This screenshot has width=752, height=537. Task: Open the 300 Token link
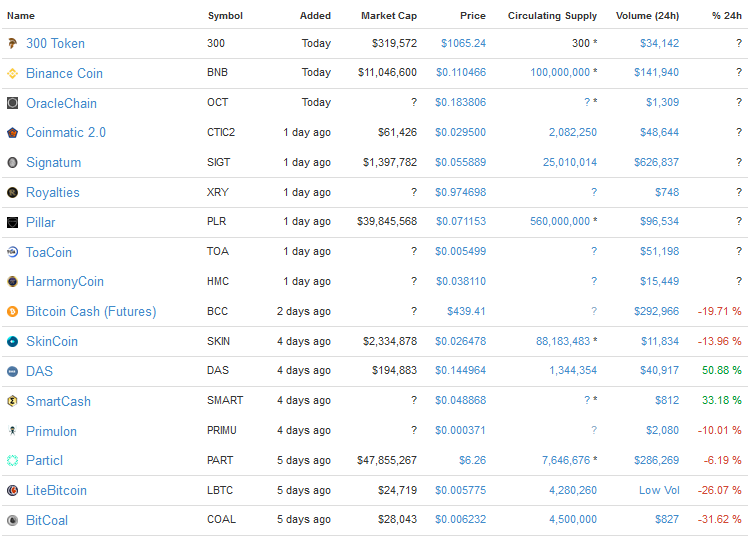pyautogui.click(x=55, y=44)
